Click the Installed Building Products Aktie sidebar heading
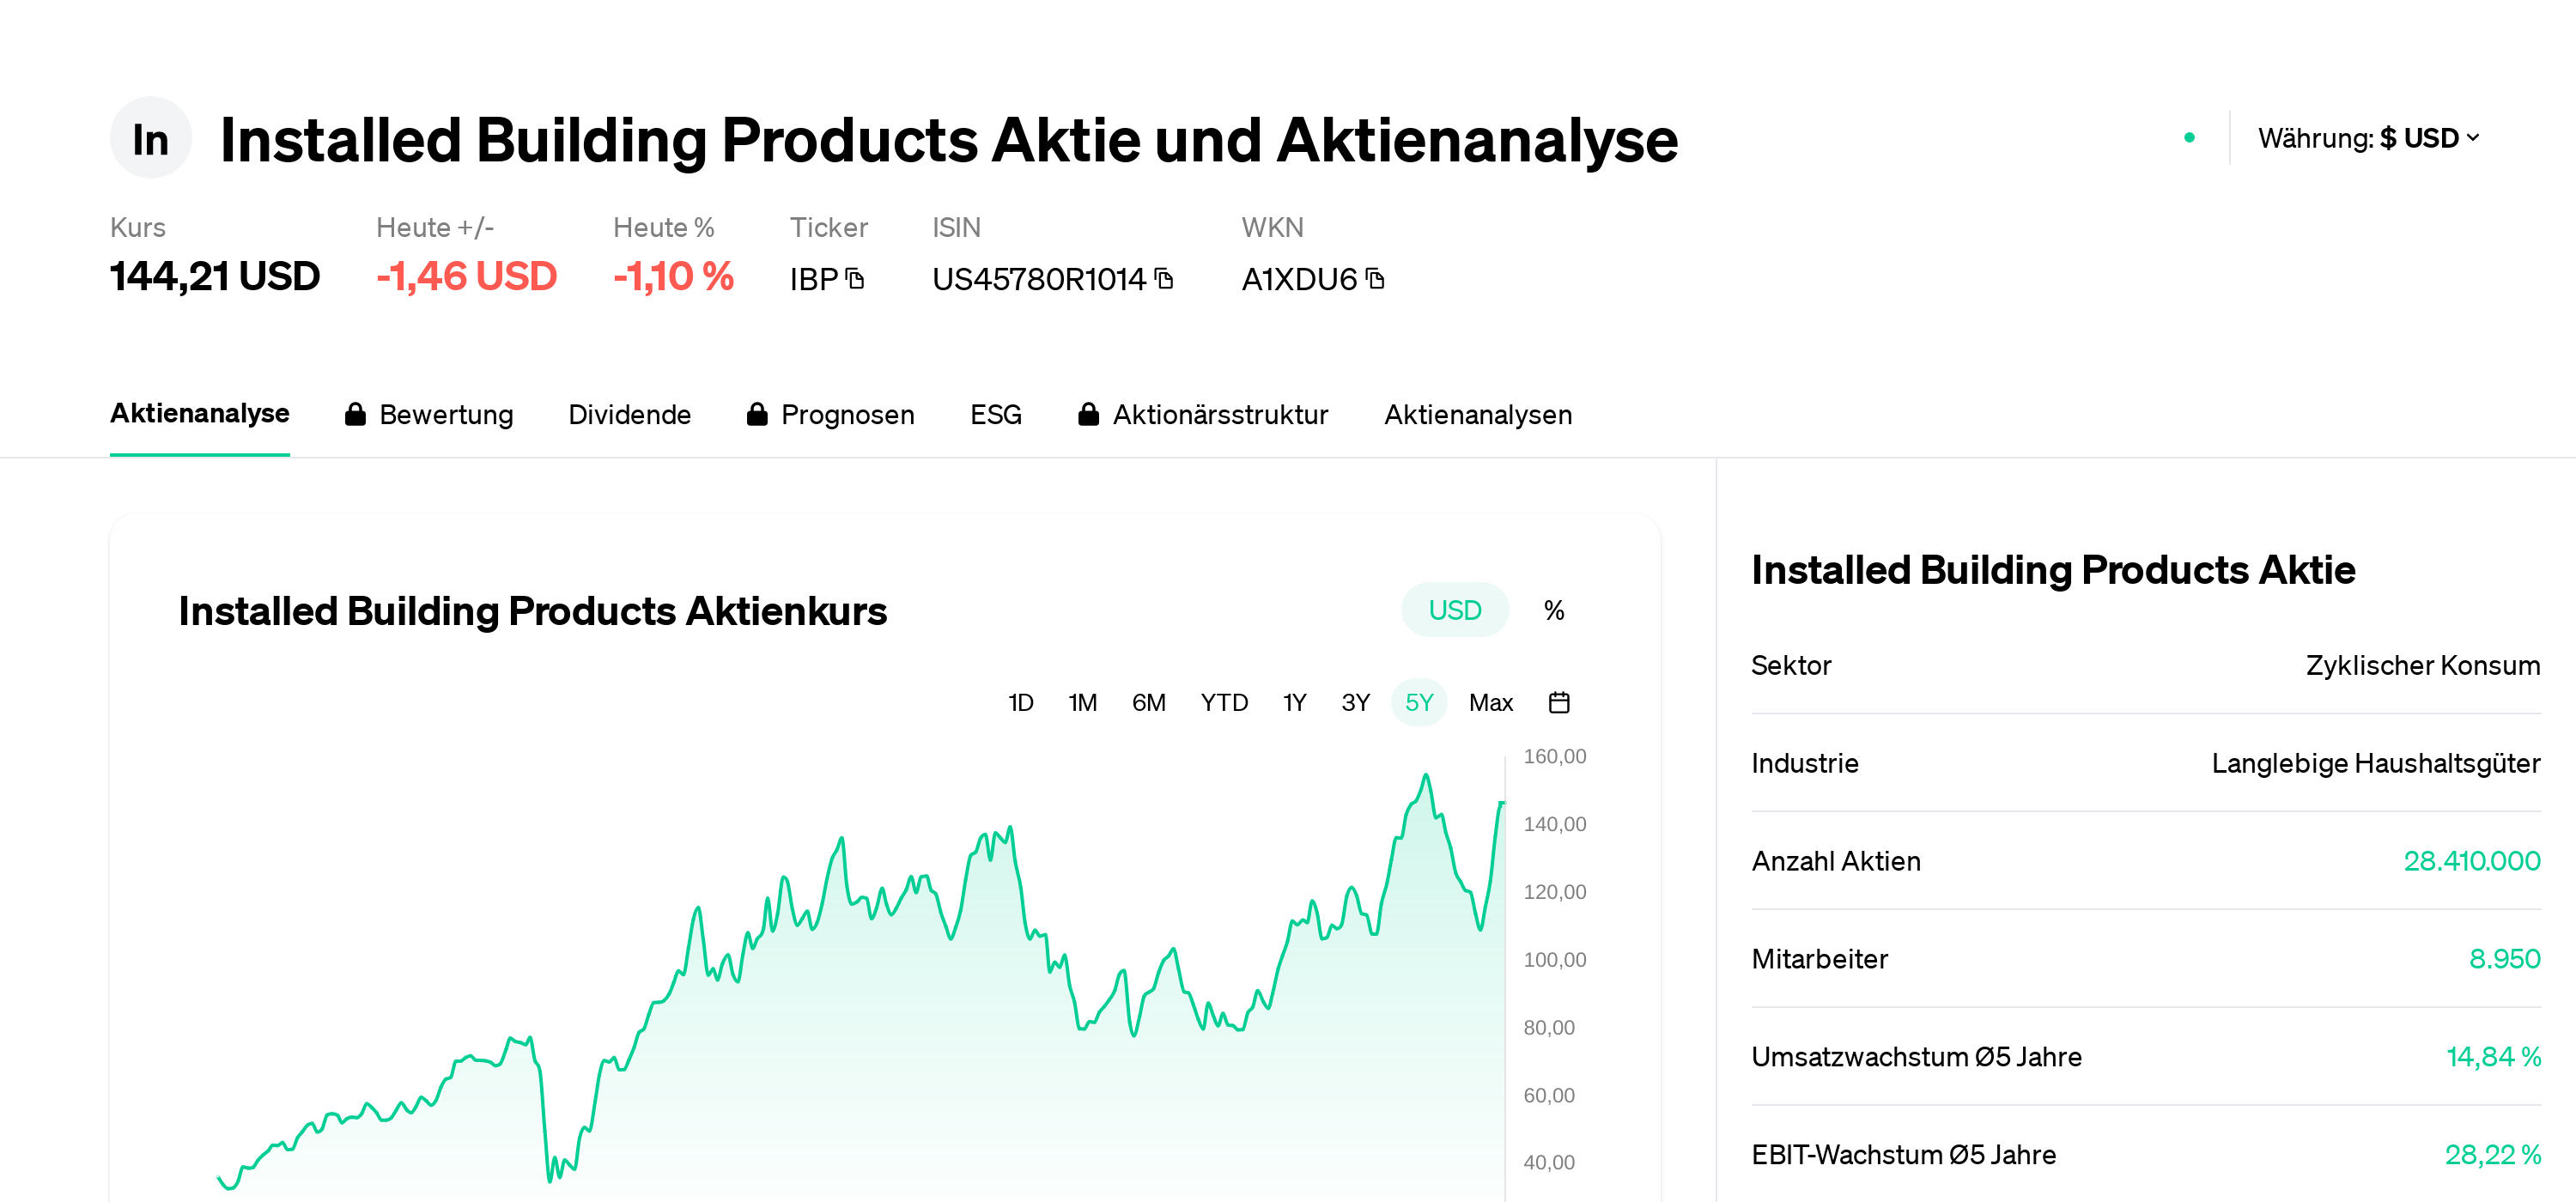This screenshot has height=1202, width=2576. tap(2053, 570)
